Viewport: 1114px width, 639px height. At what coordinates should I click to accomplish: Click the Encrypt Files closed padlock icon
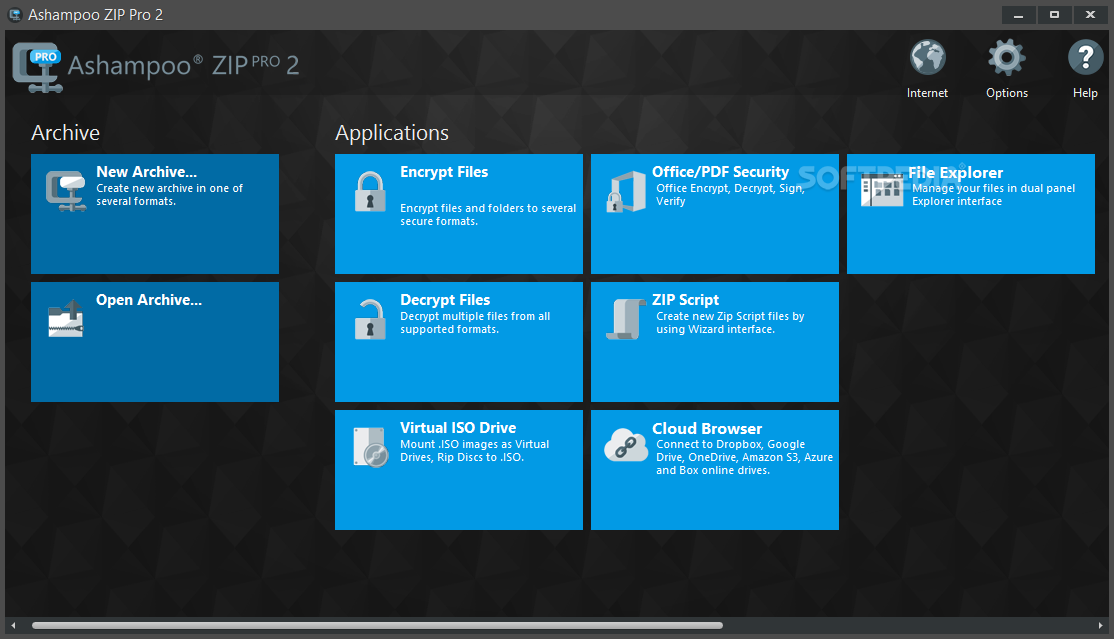369,192
